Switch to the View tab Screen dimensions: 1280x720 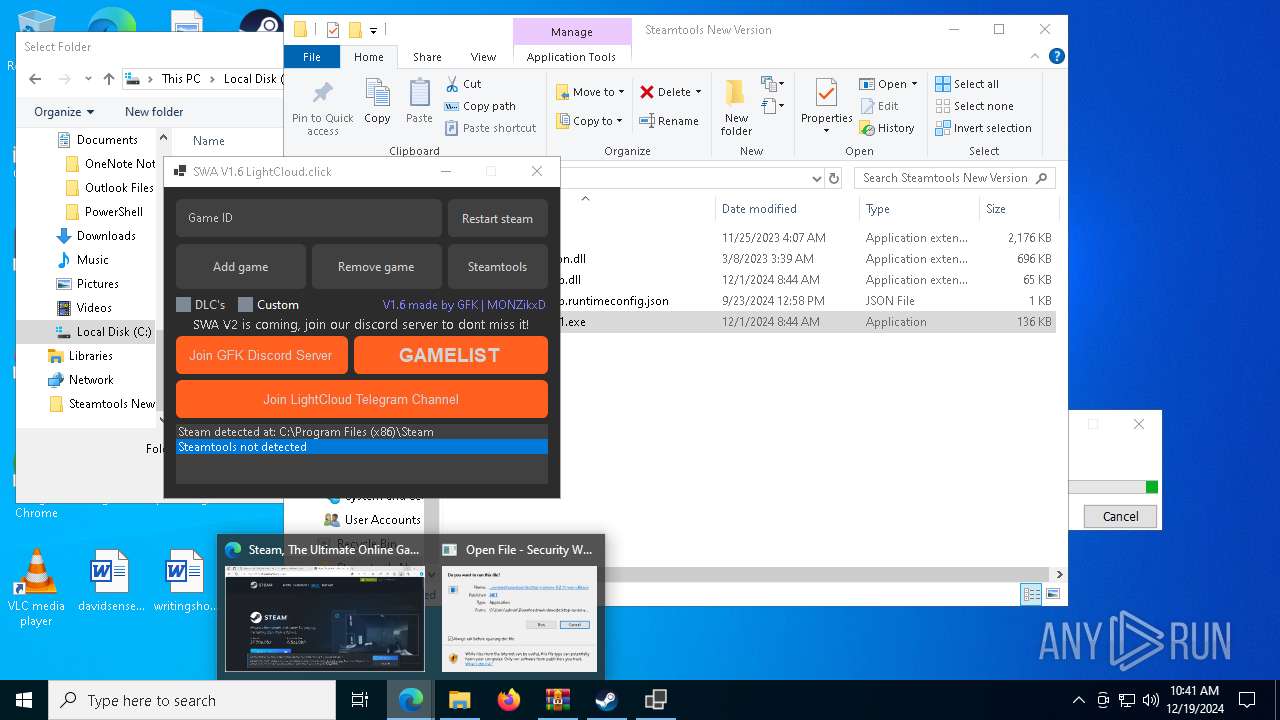click(x=483, y=57)
